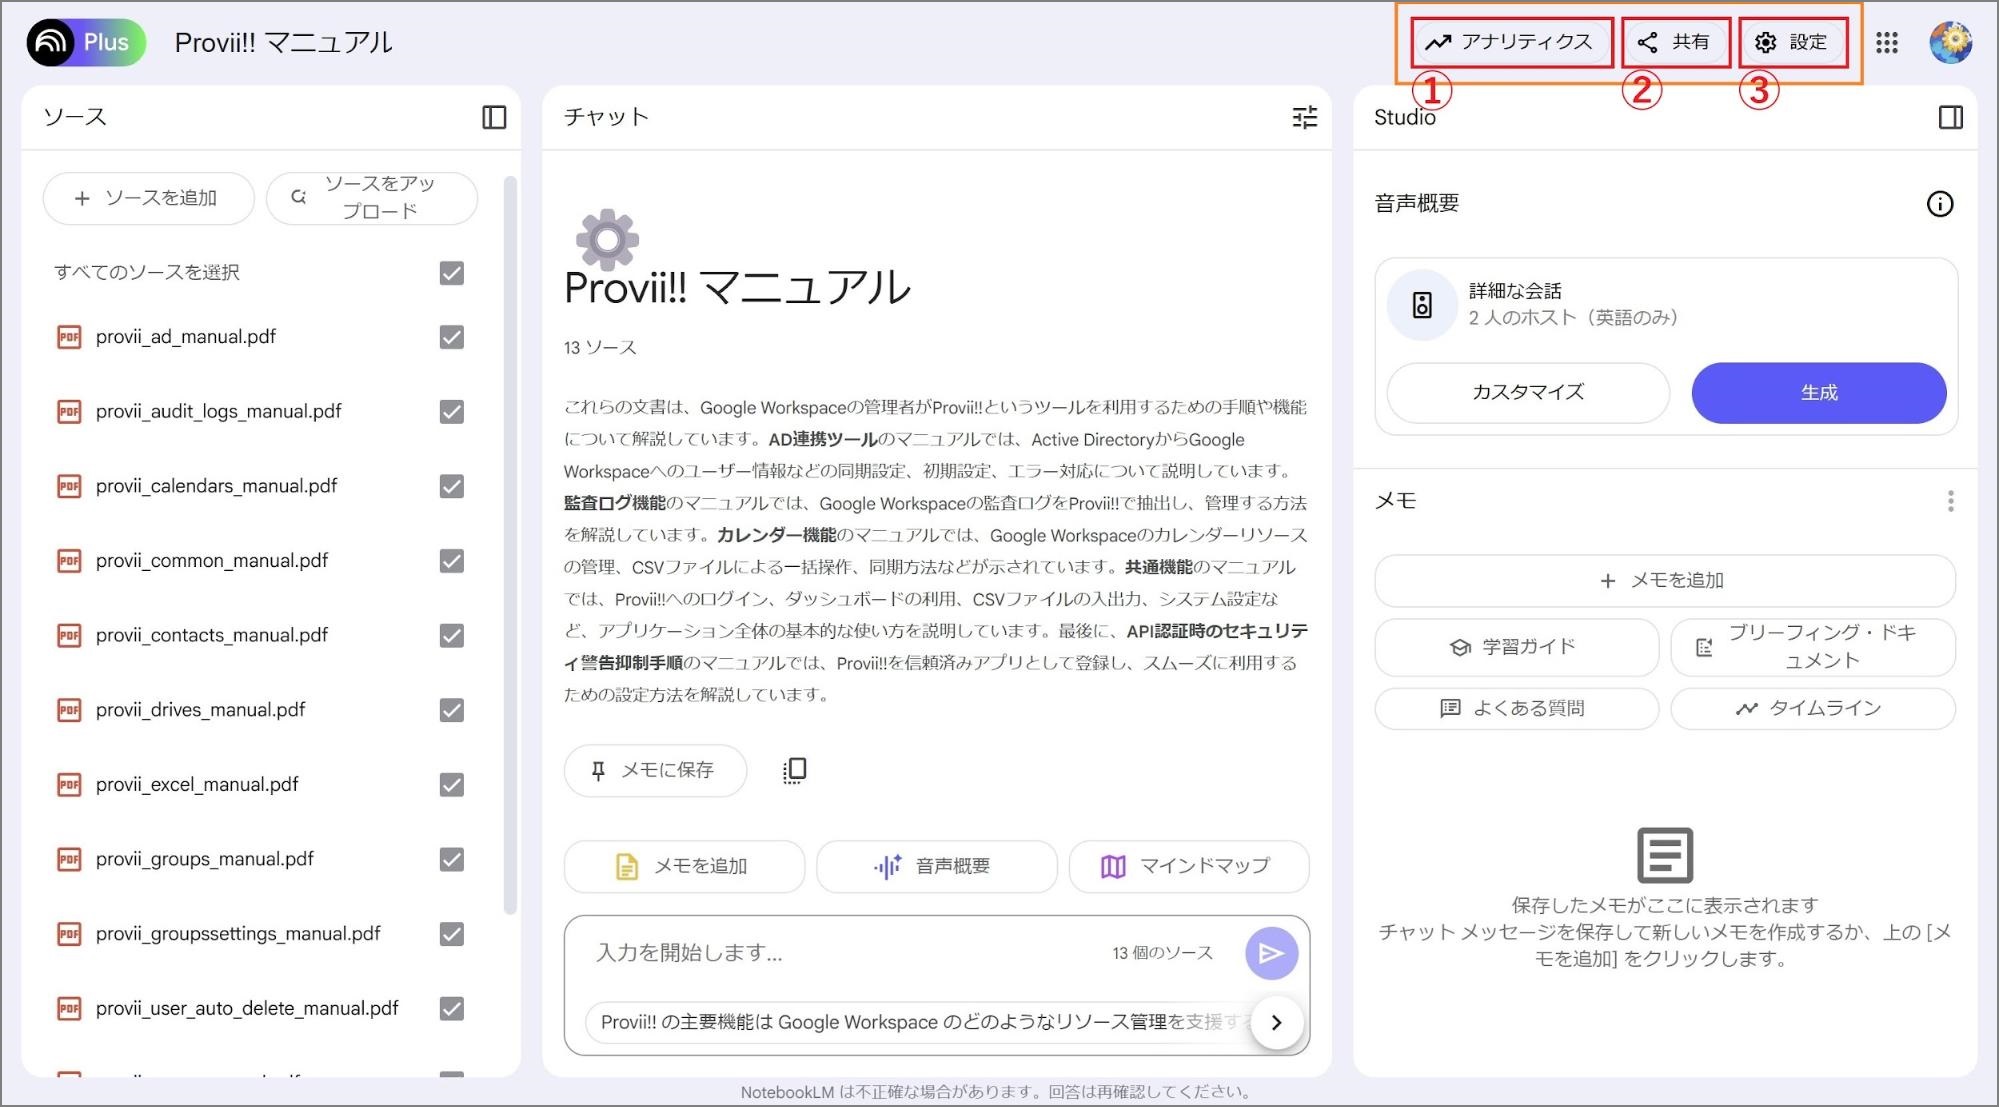Show next suggested question chevron
This screenshot has height=1107, width=1999.
(1276, 1022)
